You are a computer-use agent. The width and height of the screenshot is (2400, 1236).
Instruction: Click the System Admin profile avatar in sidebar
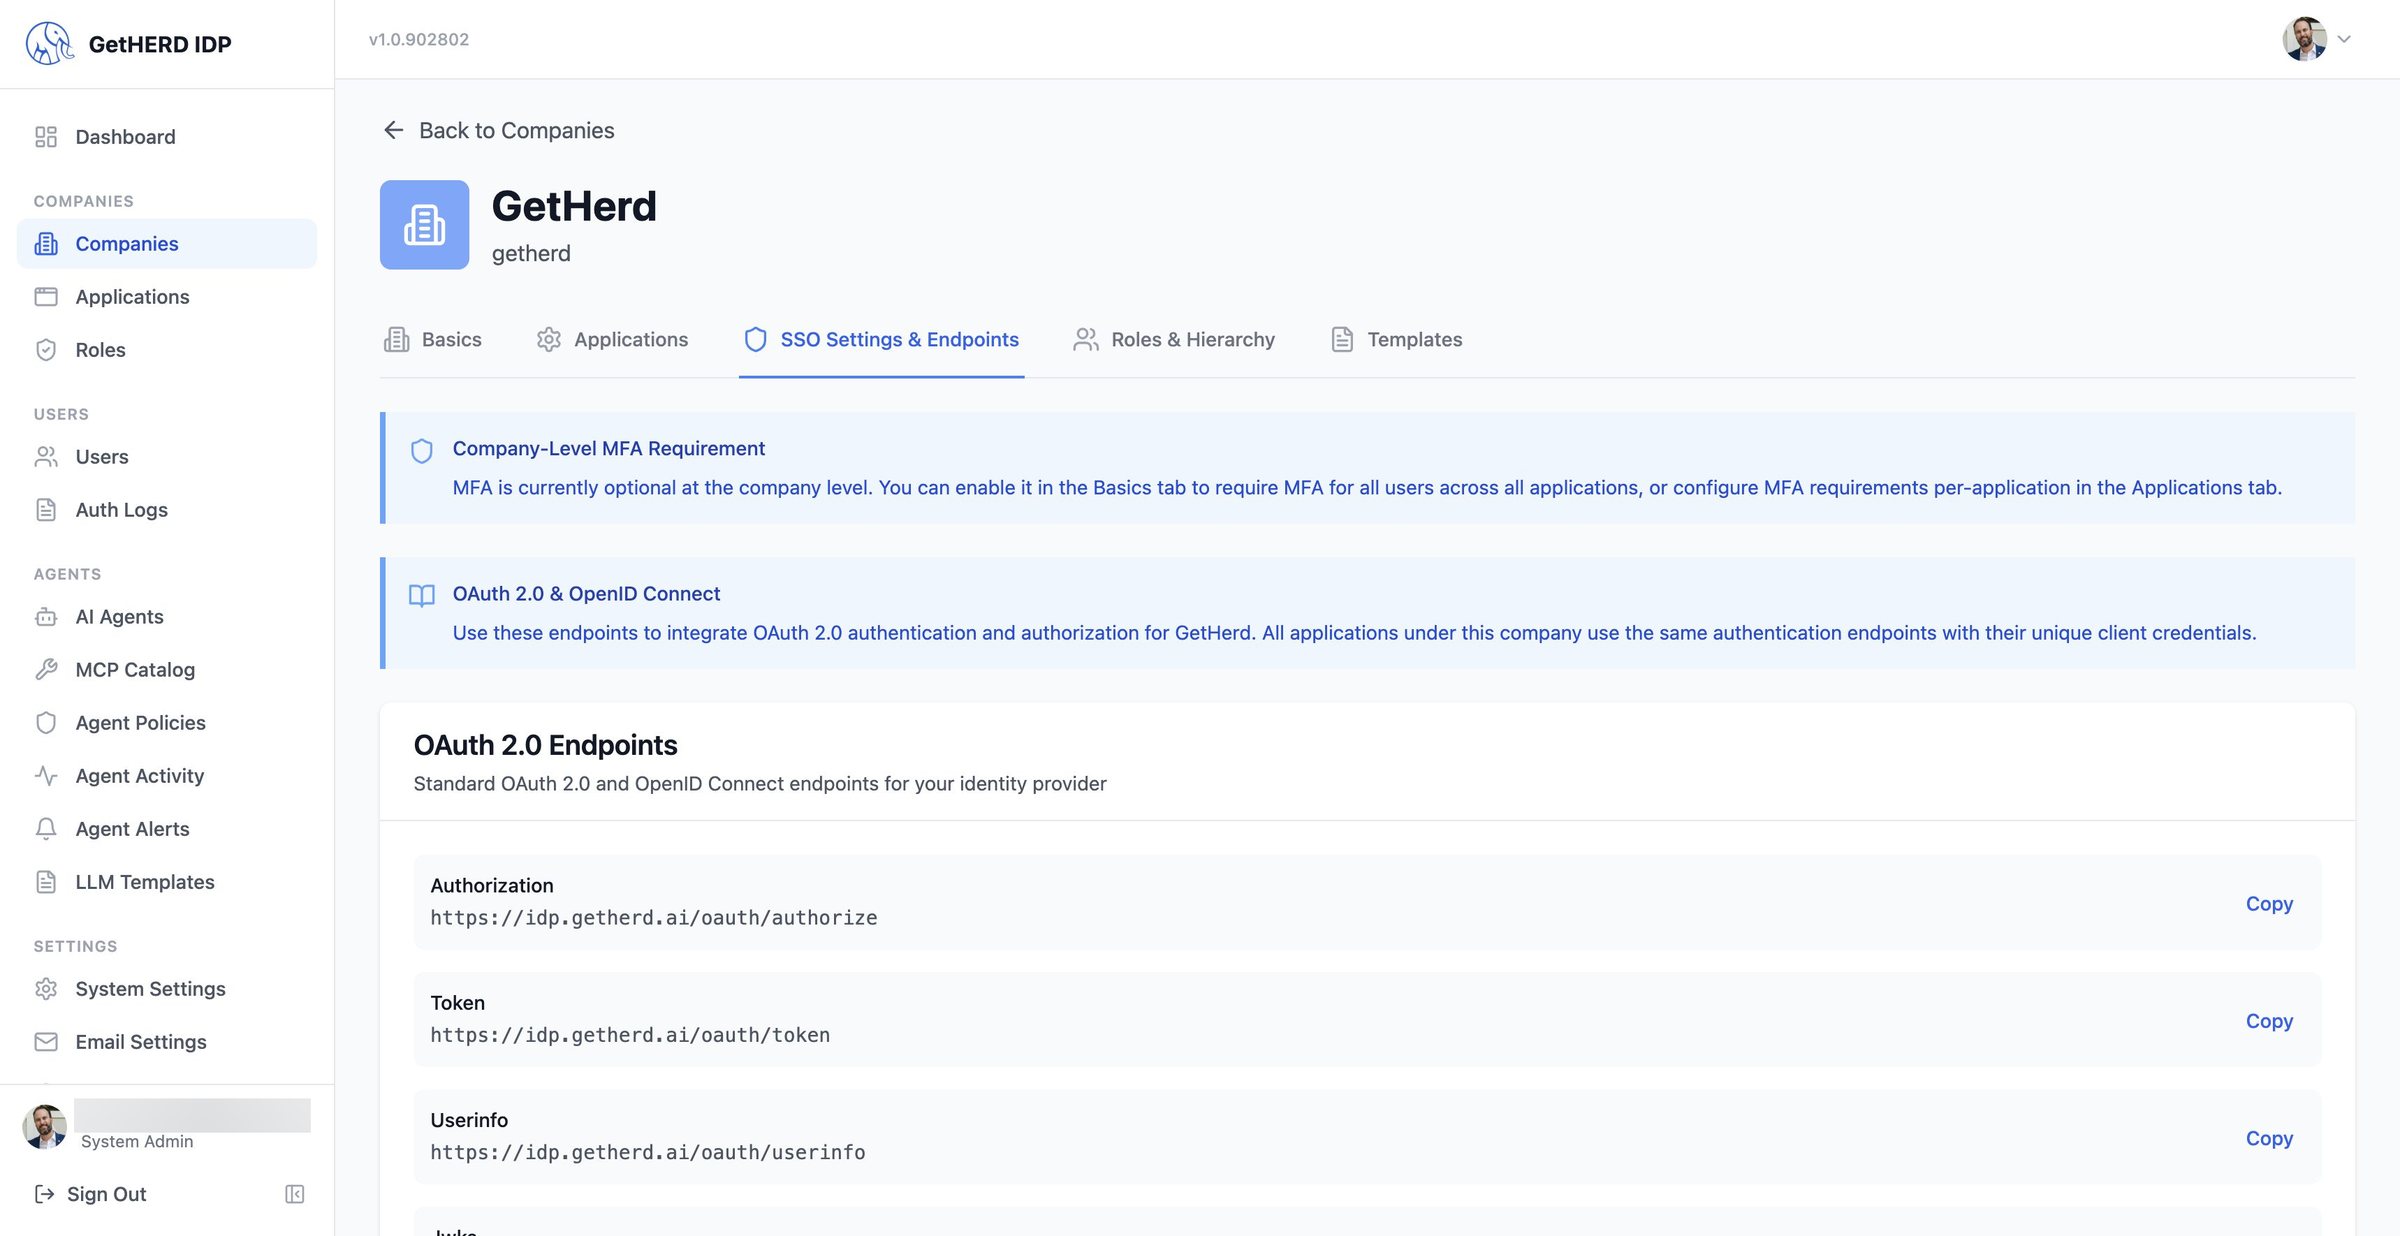point(45,1127)
